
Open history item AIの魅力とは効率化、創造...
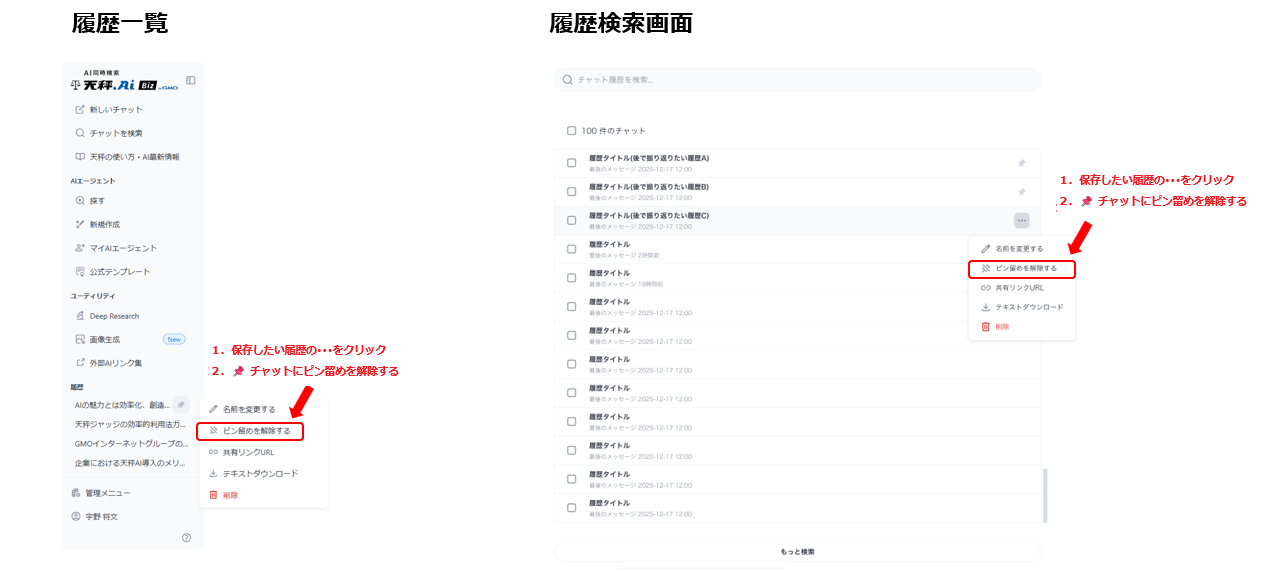click(123, 405)
